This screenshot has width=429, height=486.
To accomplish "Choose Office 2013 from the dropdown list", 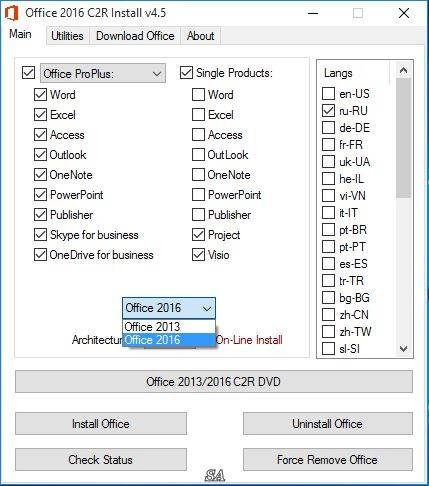I will click(169, 326).
